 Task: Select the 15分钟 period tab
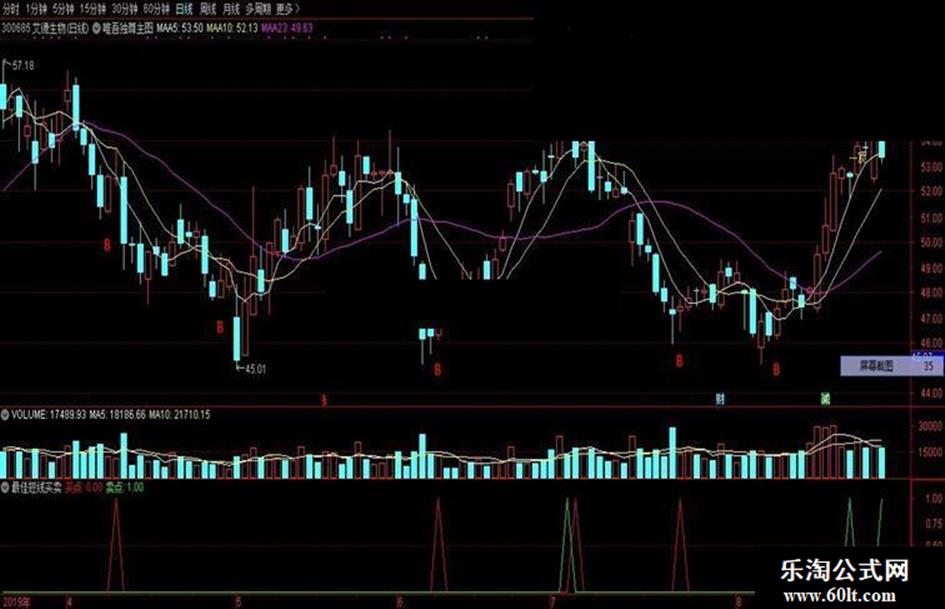click(x=93, y=9)
